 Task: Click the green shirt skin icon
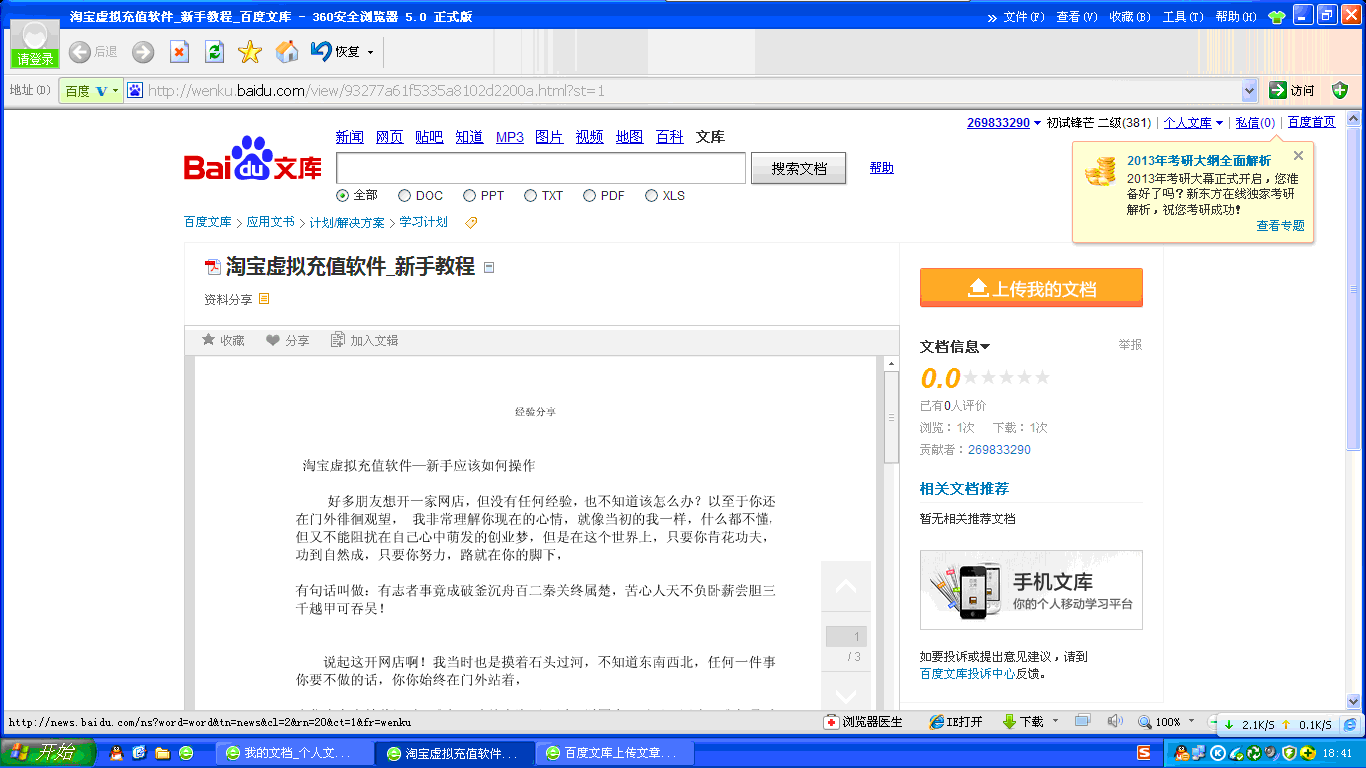click(1277, 17)
